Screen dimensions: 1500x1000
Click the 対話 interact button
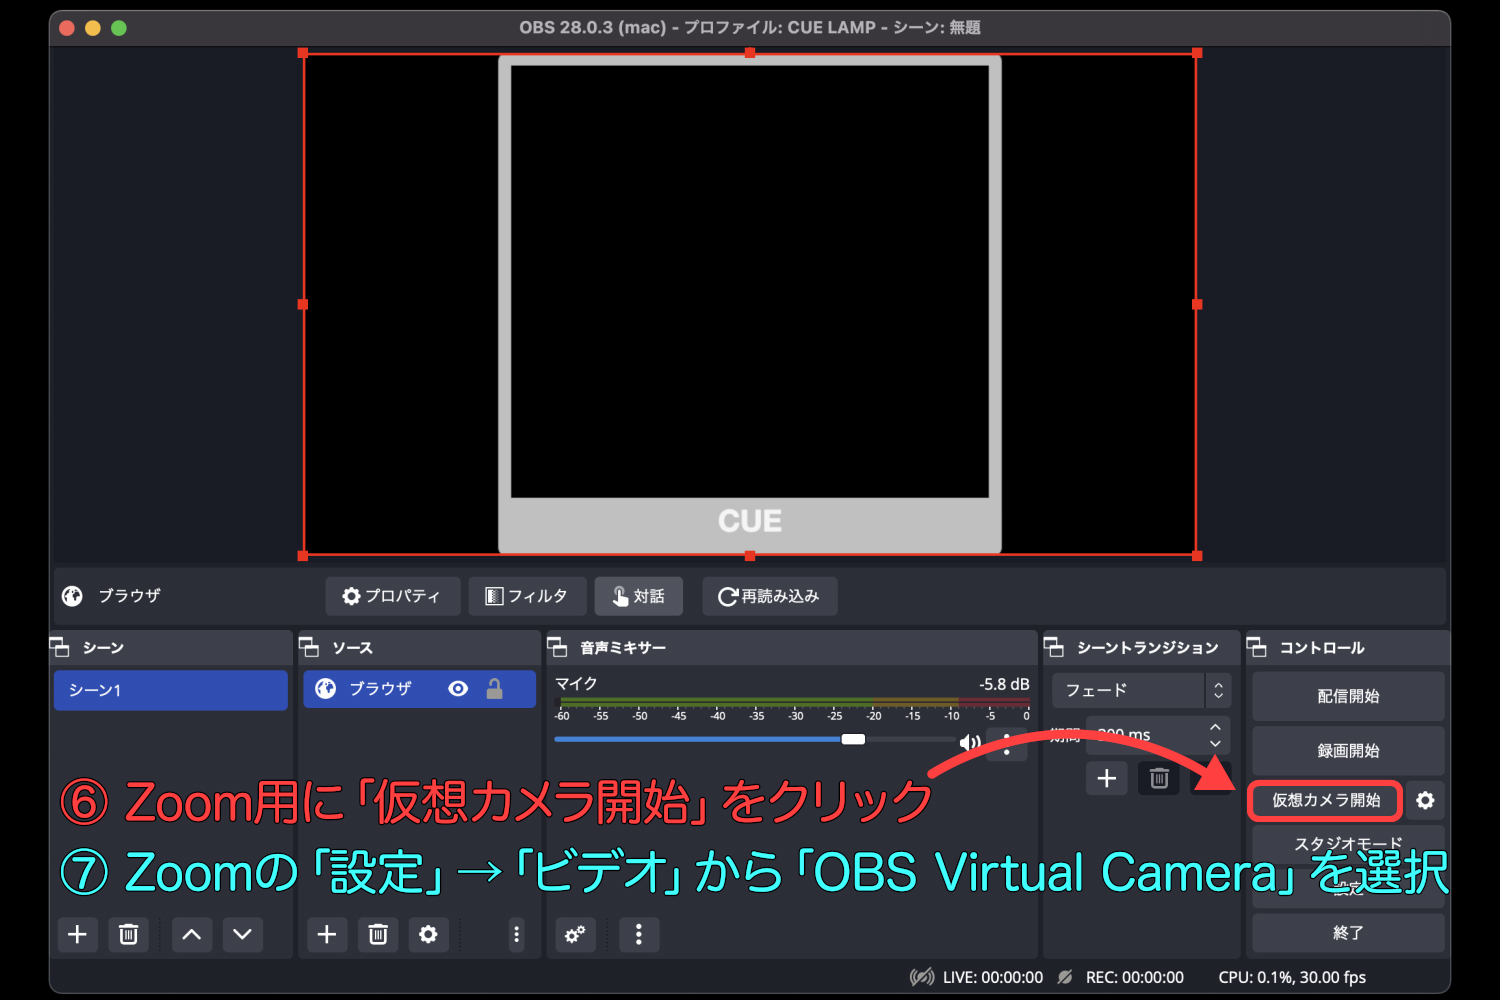639,596
